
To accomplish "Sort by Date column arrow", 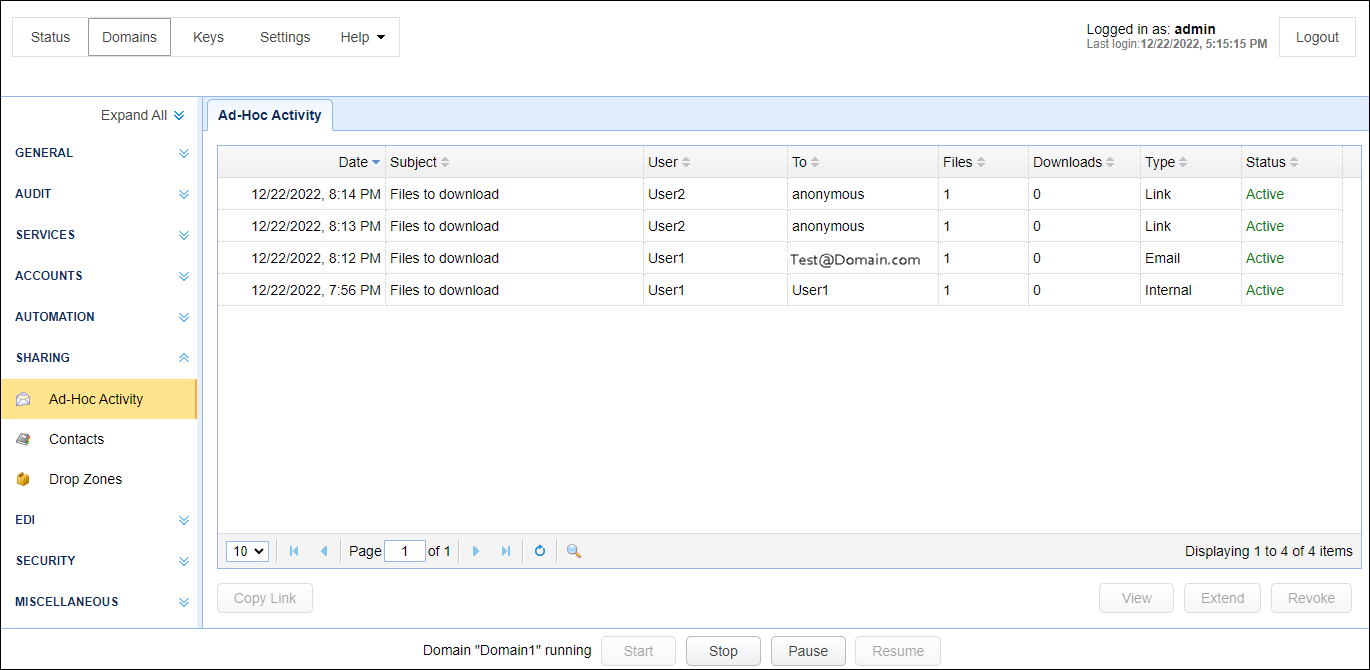I will pos(376,162).
